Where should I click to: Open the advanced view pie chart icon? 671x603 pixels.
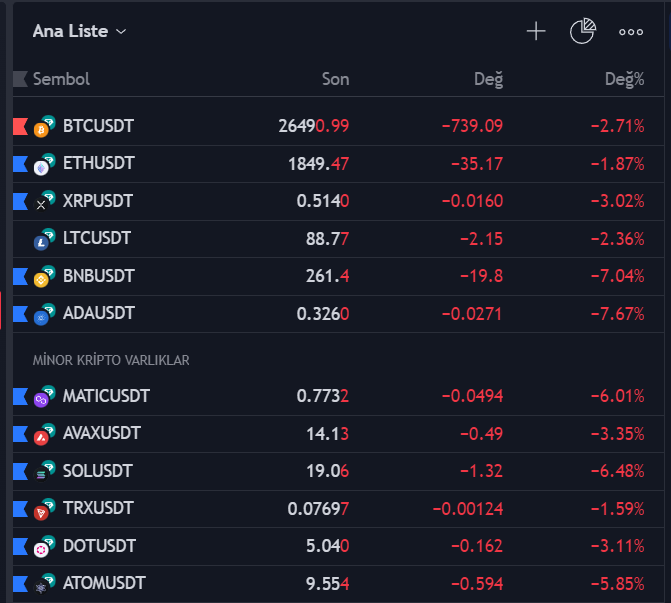(582, 31)
